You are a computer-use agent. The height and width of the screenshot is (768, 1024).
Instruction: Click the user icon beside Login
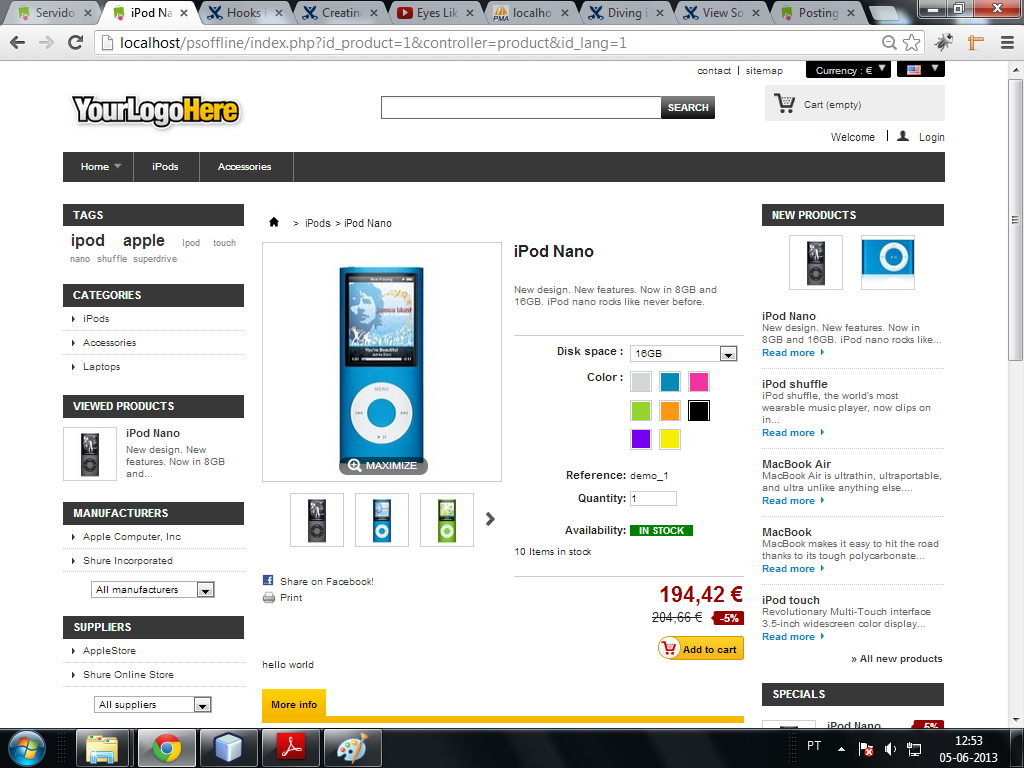point(903,136)
